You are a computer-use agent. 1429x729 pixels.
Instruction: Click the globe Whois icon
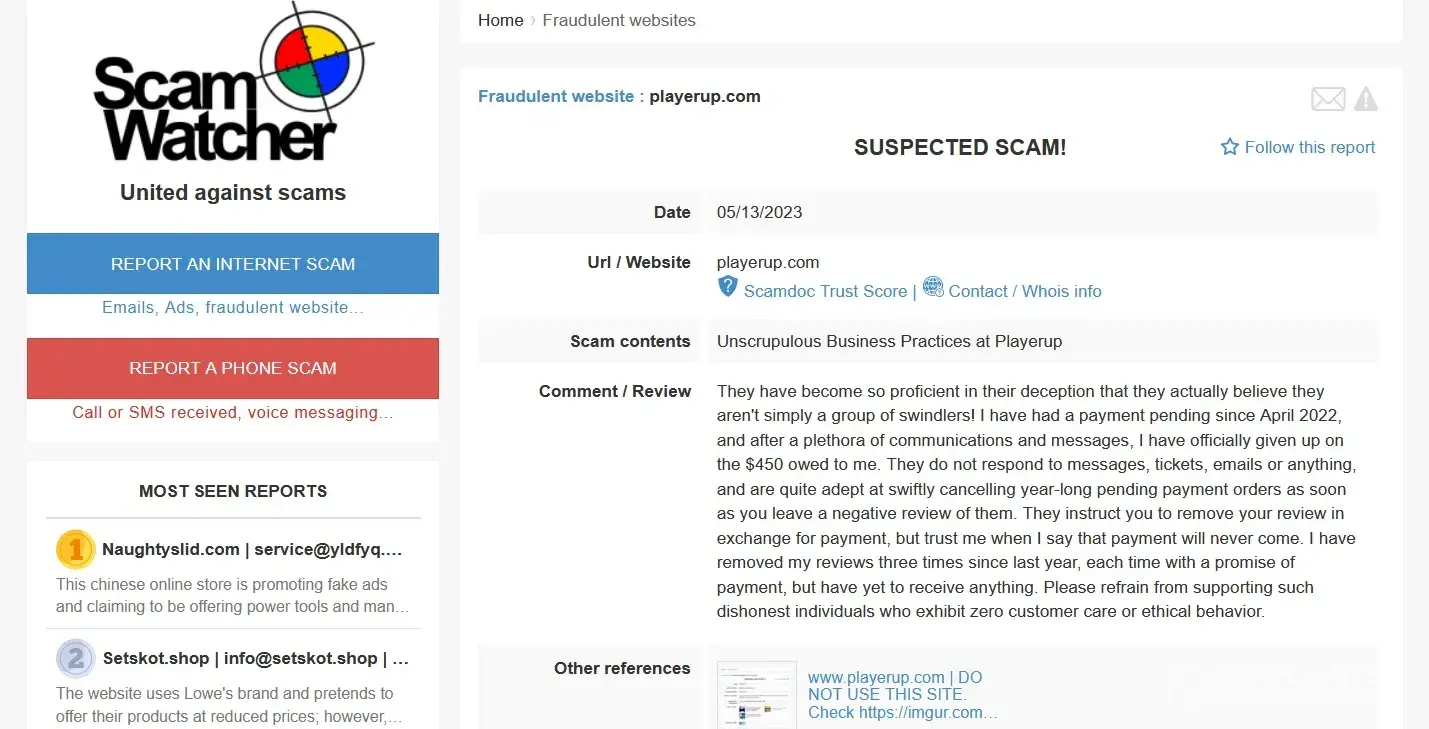(933, 288)
